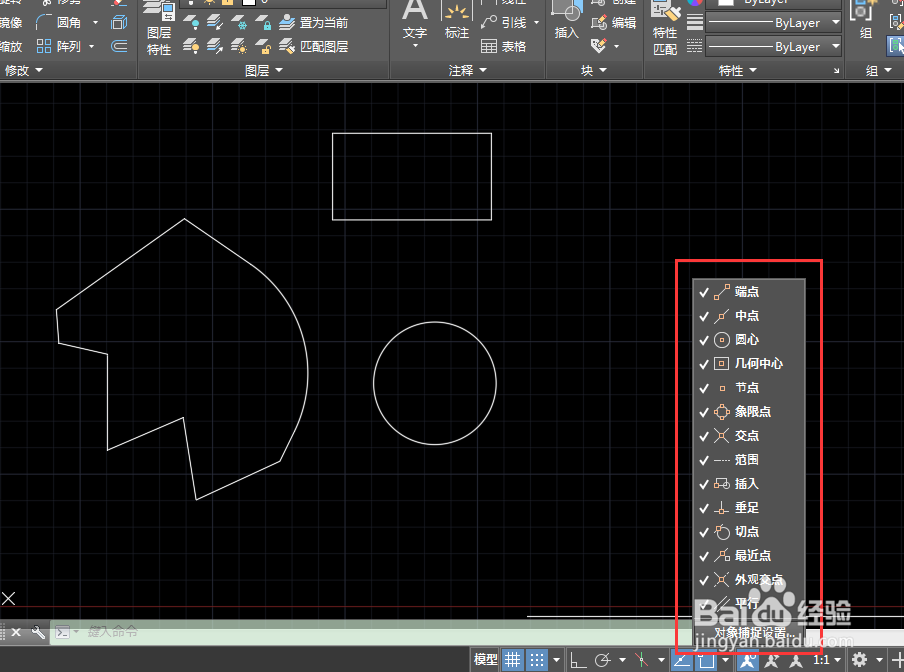Expand the 图层 panel
Screen dimensions: 904x672
[263, 70]
